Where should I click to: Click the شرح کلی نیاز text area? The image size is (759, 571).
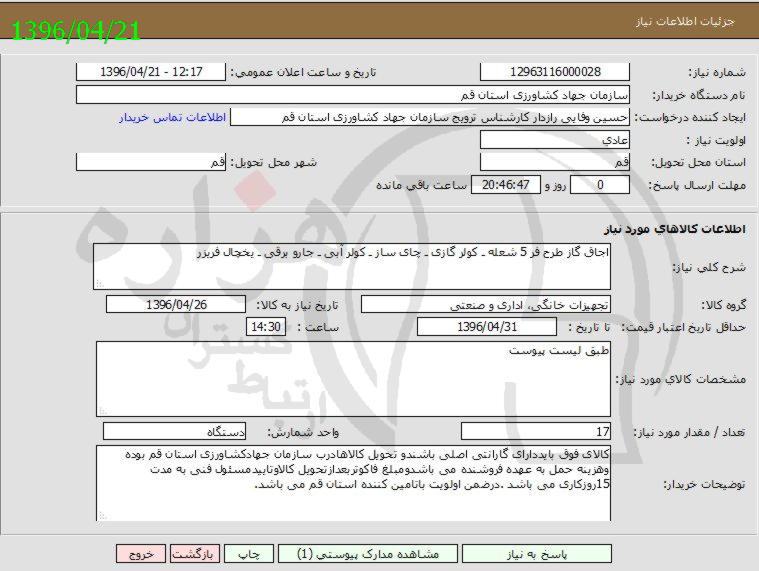pyautogui.click(x=352, y=267)
